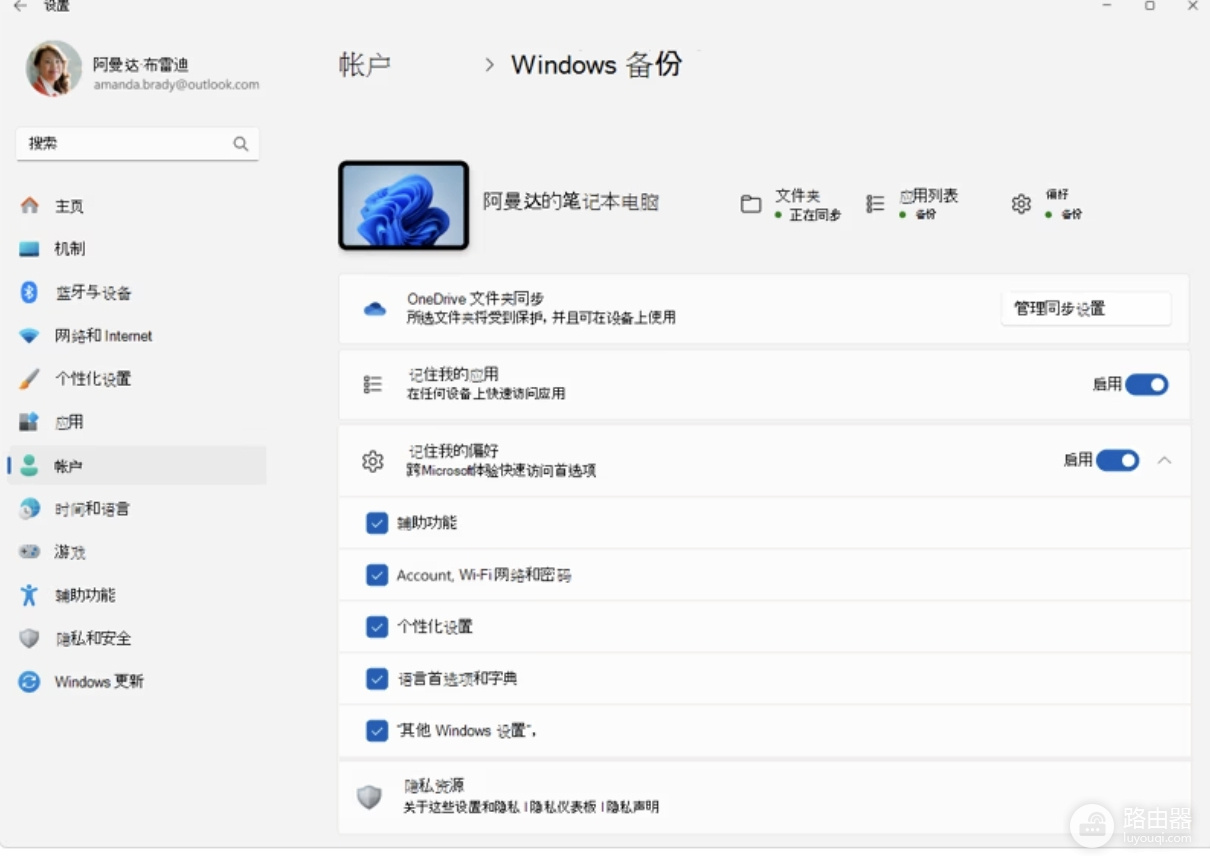
Task: Click the search magnifier icon
Action: click(x=241, y=144)
